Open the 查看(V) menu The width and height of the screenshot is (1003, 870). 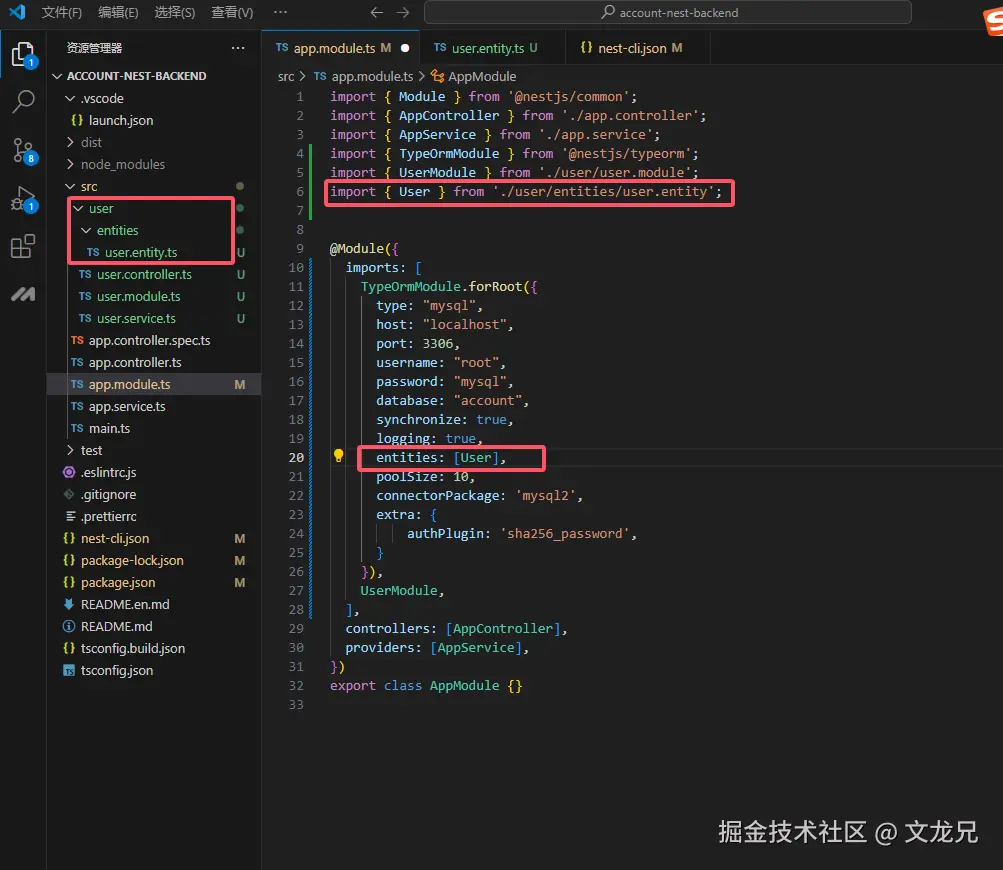pyautogui.click(x=232, y=12)
